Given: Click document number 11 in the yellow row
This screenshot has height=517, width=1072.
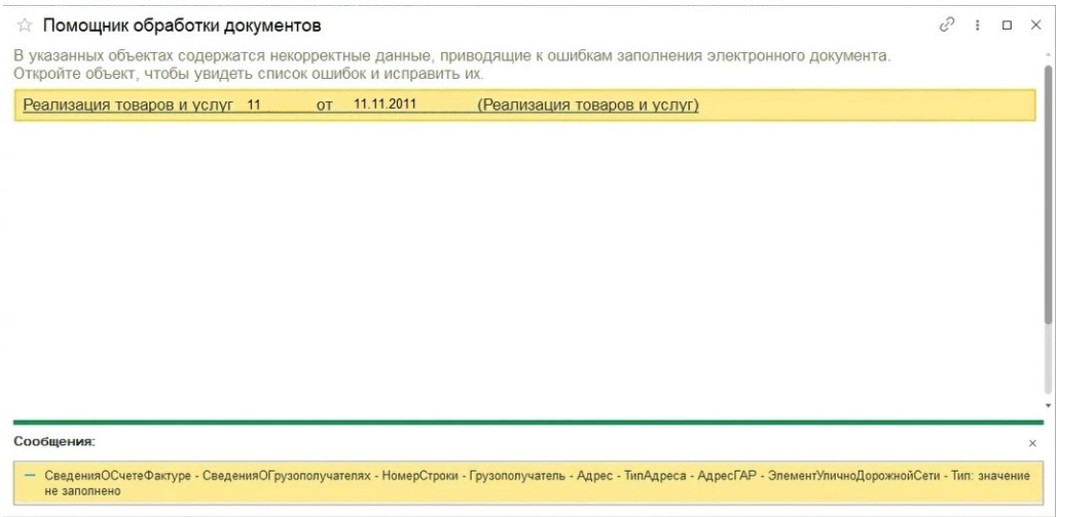Looking at the screenshot, I should pos(254,105).
